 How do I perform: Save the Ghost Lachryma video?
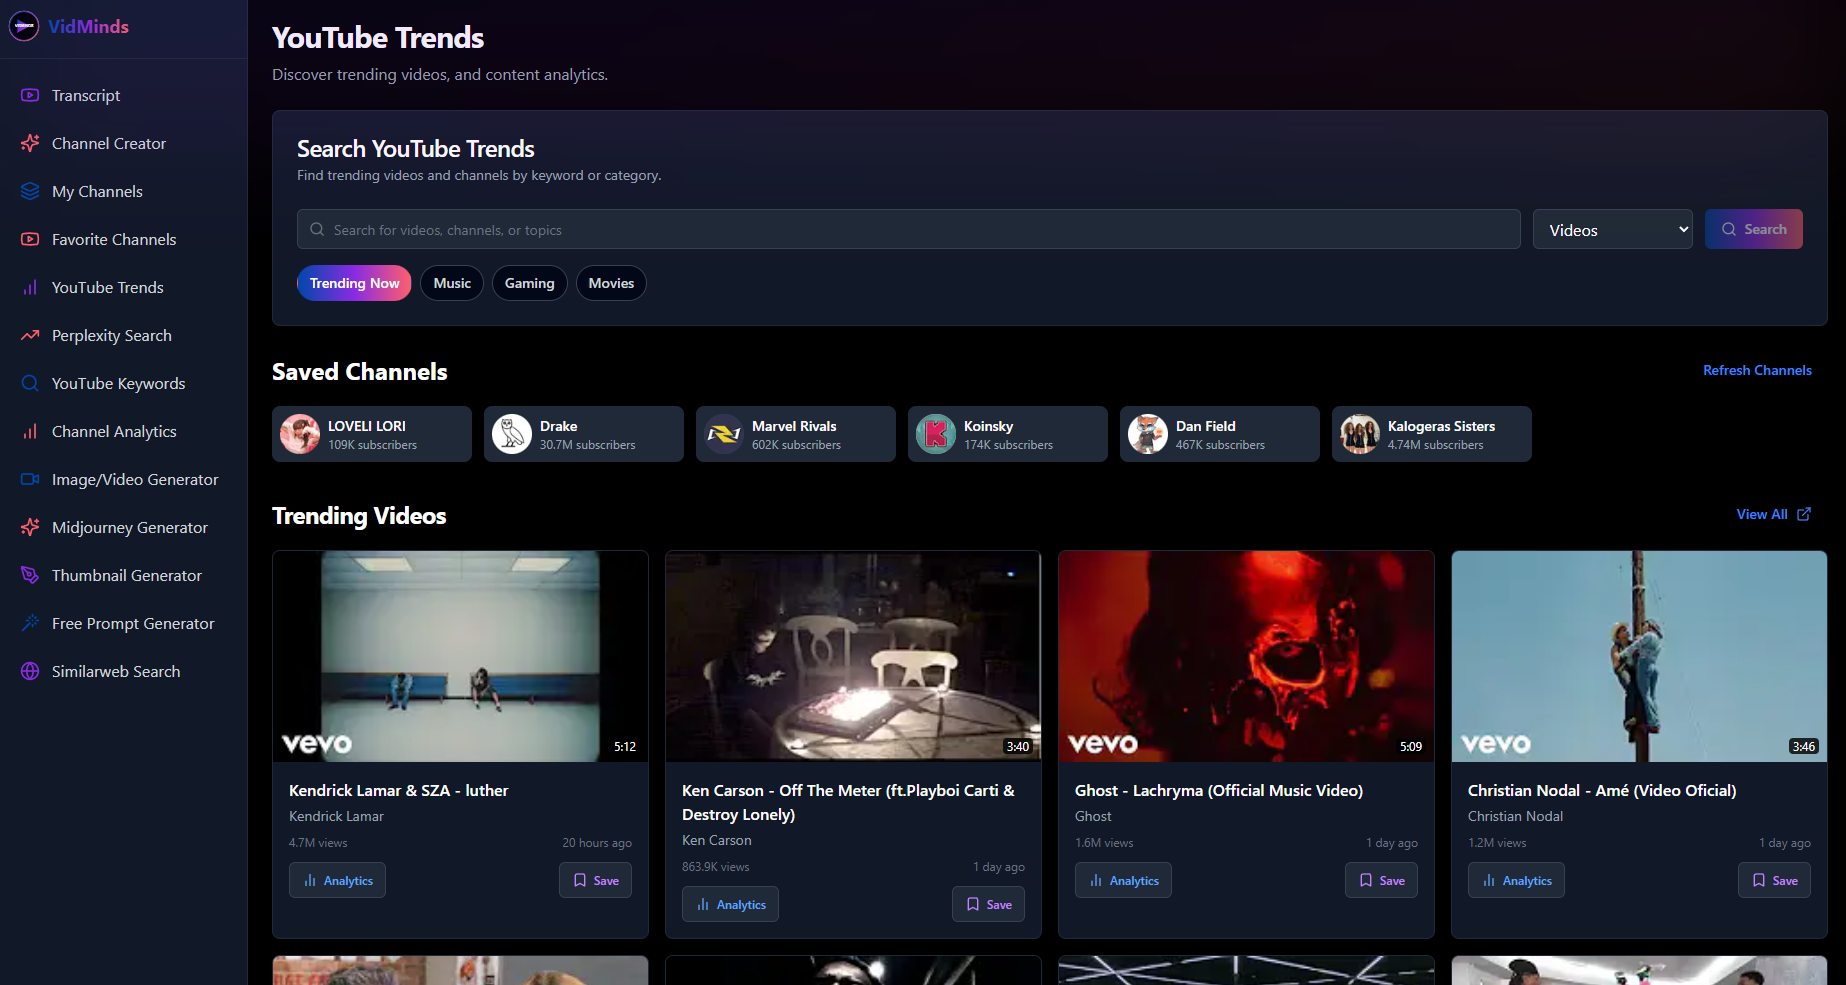coord(1381,880)
